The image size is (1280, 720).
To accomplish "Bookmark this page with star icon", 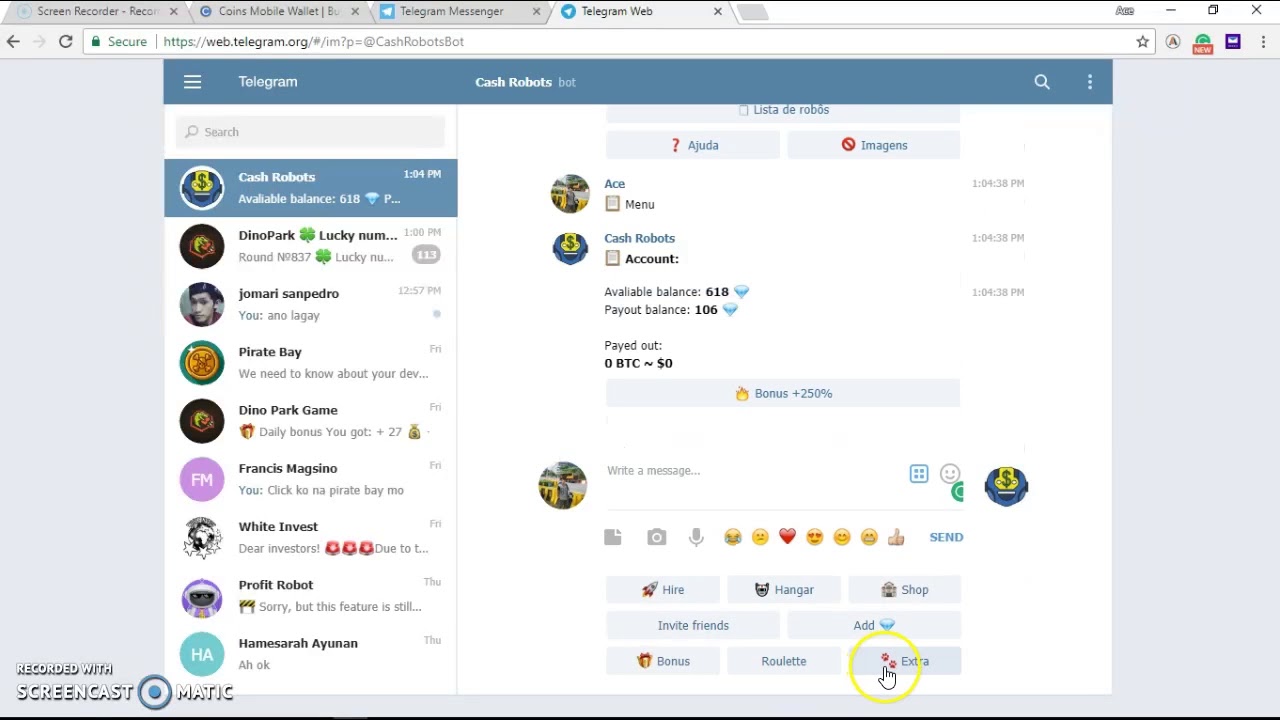I will [x=1143, y=42].
